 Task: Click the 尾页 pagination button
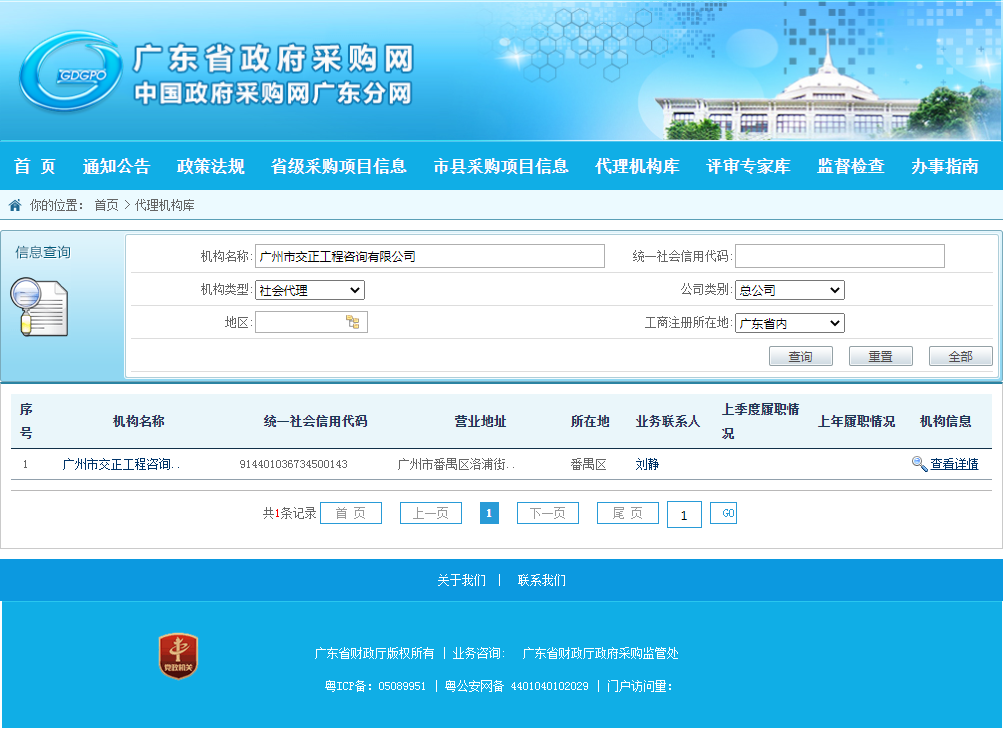tap(628, 513)
